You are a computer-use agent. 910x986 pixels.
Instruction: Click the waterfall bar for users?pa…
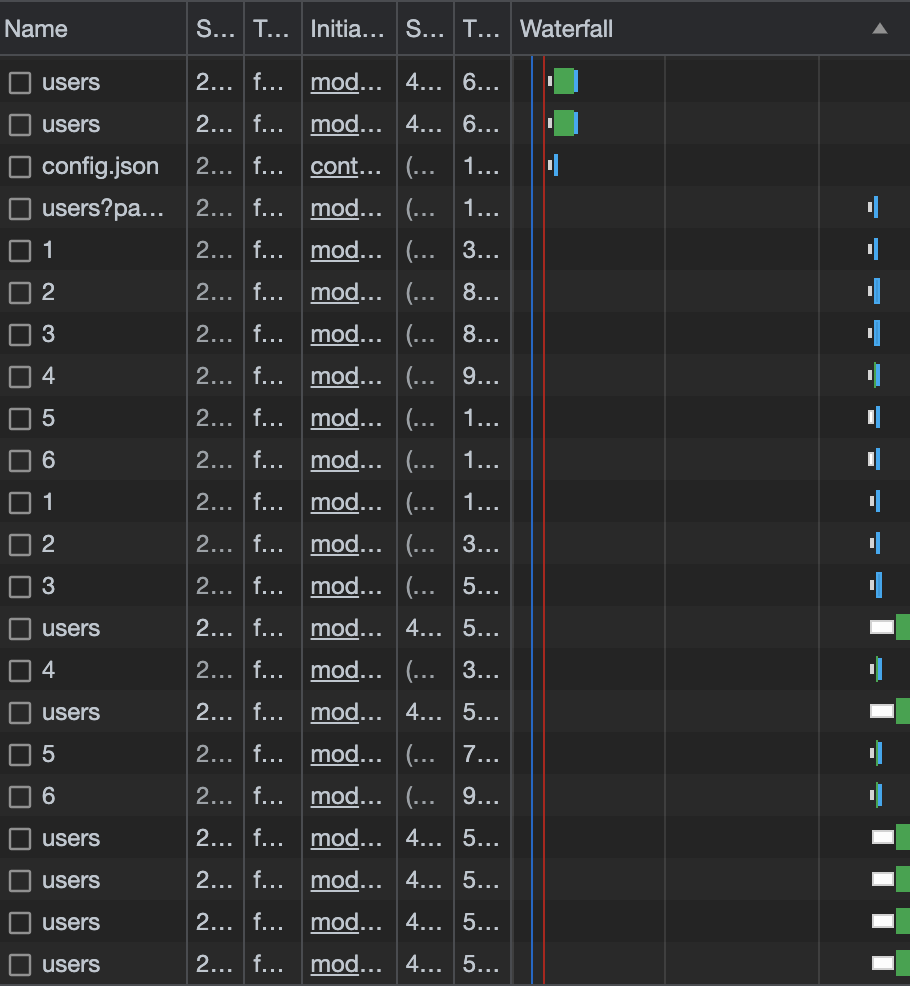tap(873, 208)
